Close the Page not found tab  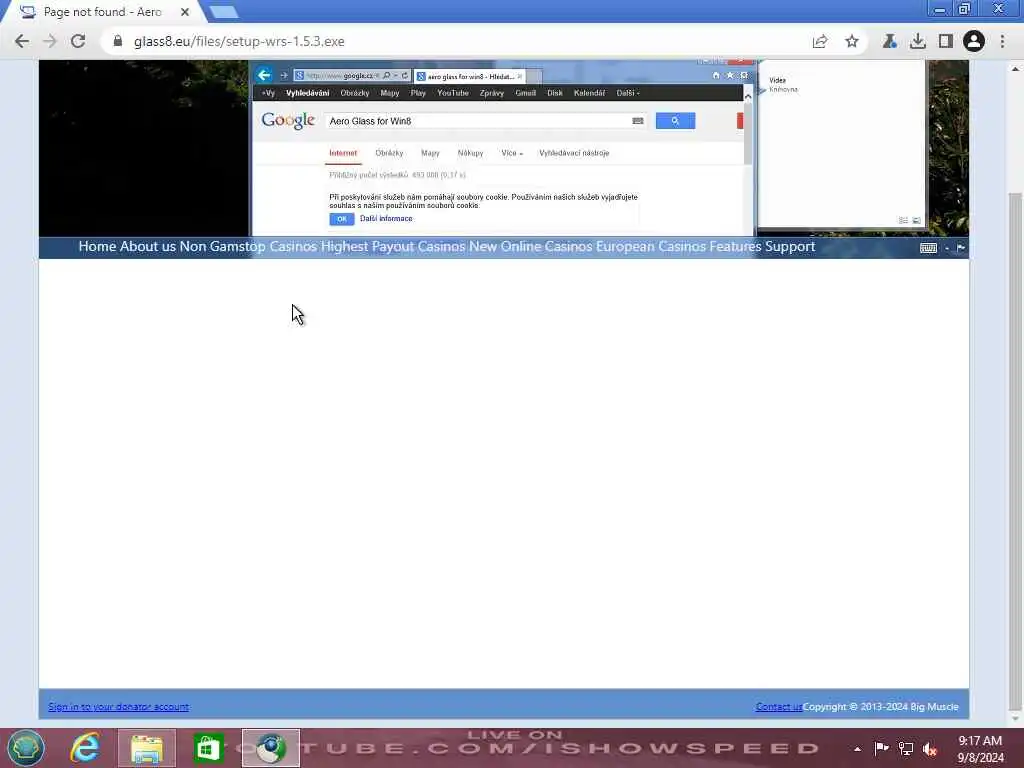(x=185, y=12)
